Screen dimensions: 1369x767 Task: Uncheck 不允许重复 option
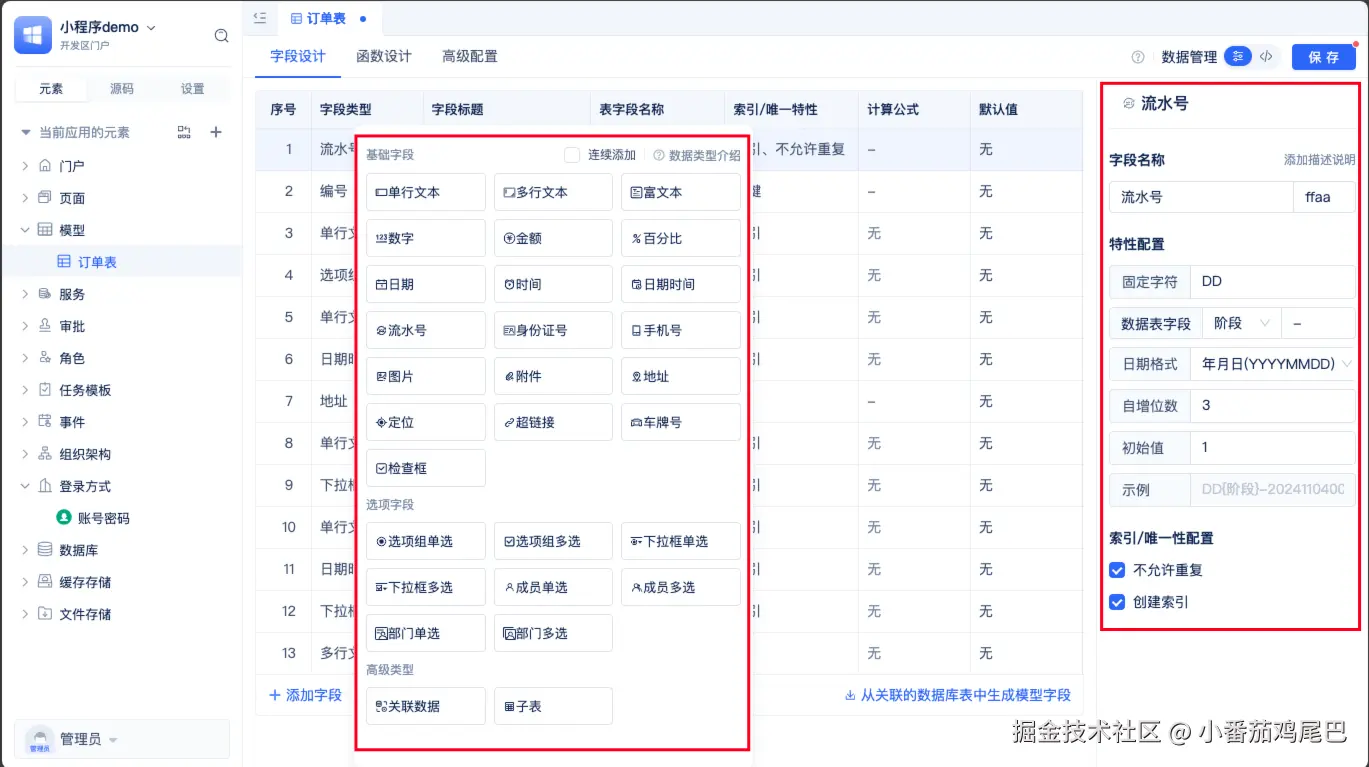coord(1118,570)
